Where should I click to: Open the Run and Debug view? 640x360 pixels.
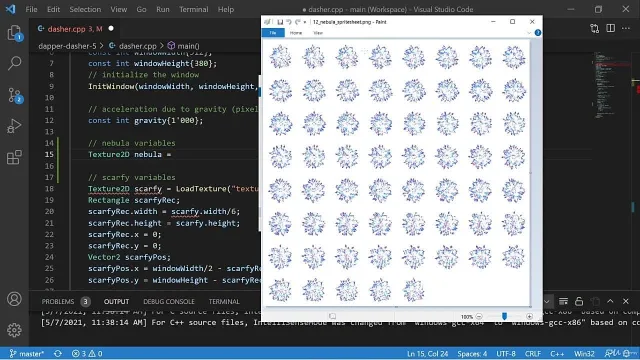(x=14, y=126)
